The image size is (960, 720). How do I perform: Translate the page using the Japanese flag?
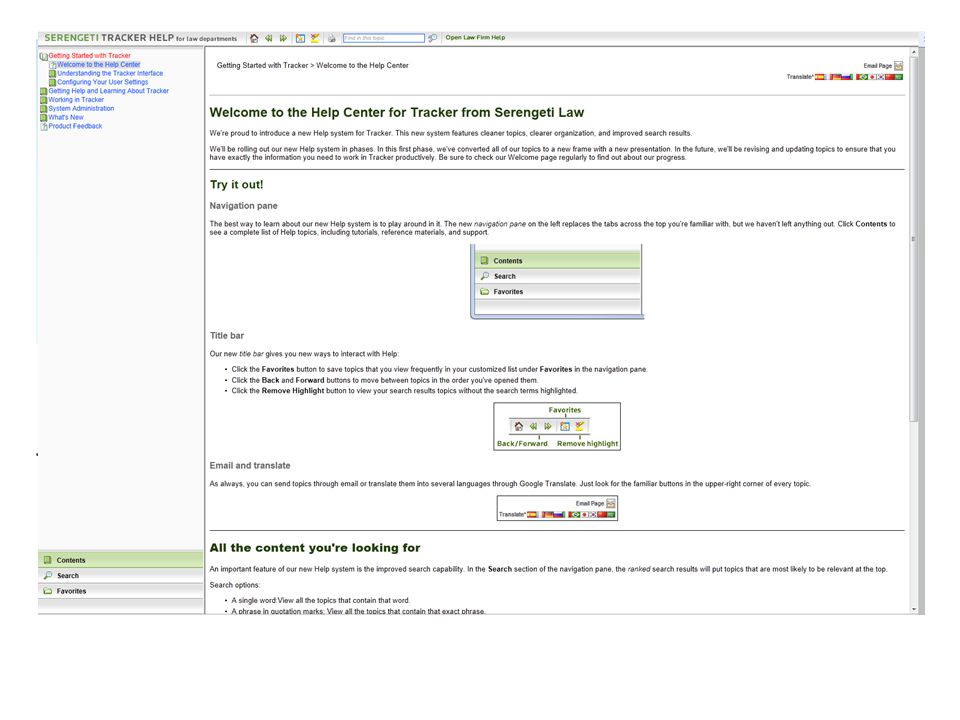coord(872,77)
